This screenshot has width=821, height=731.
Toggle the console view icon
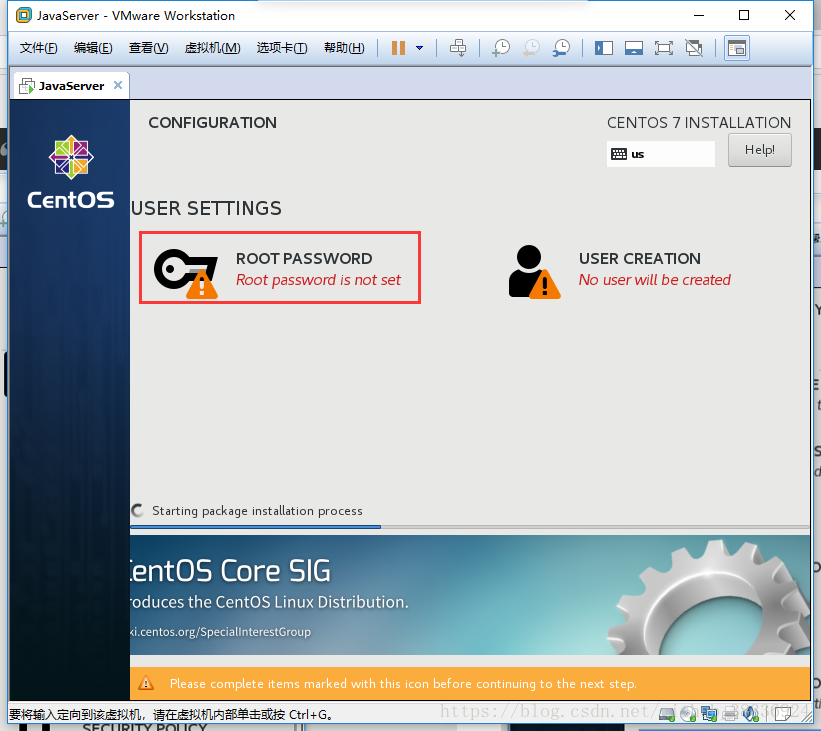coord(737,48)
